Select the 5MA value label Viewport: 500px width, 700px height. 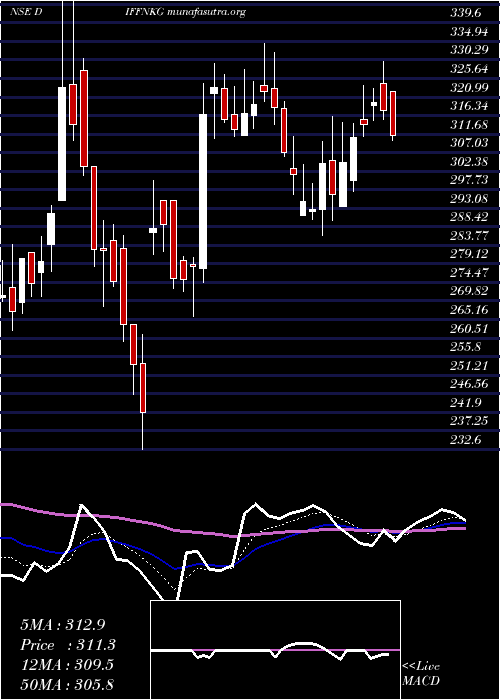point(62,624)
